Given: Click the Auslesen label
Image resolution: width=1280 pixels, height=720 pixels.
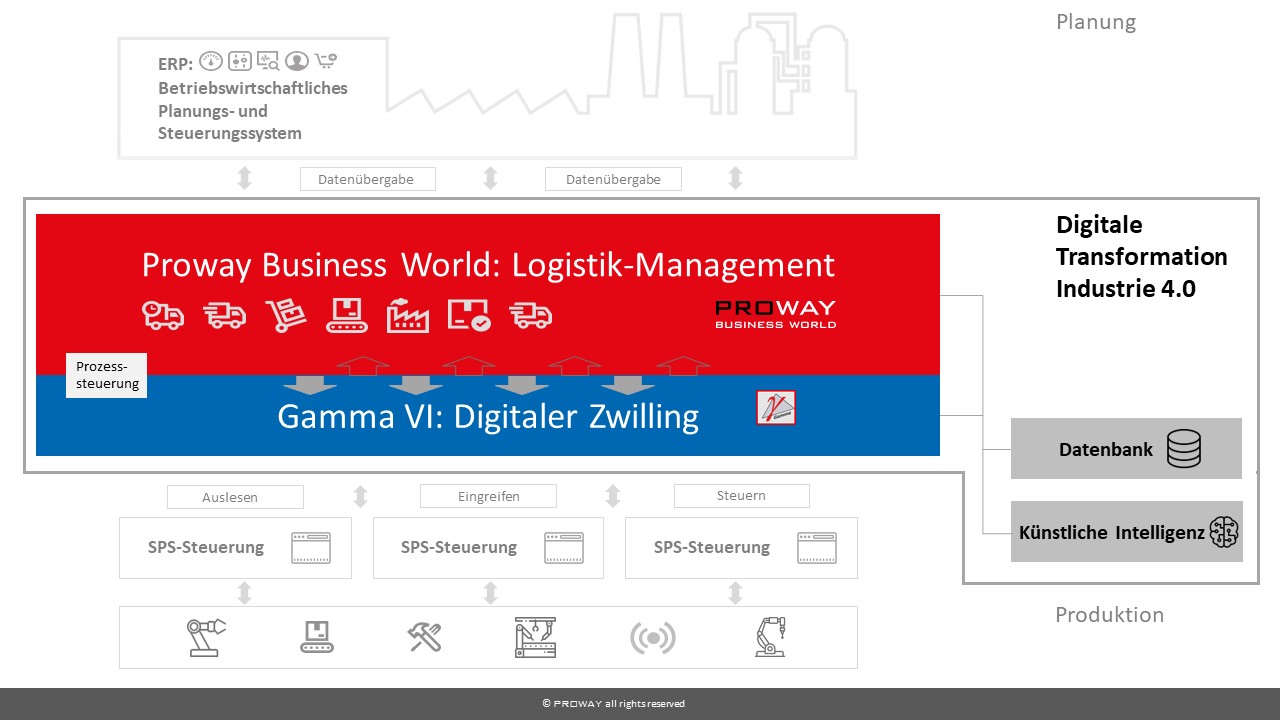Looking at the screenshot, I should click(x=235, y=497).
